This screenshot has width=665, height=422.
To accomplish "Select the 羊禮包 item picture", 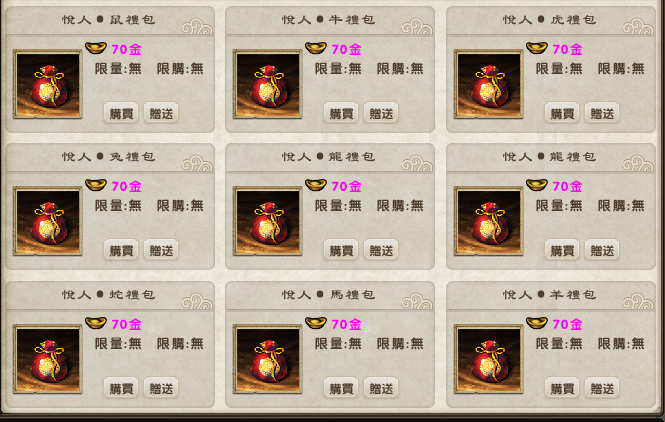I will [489, 359].
